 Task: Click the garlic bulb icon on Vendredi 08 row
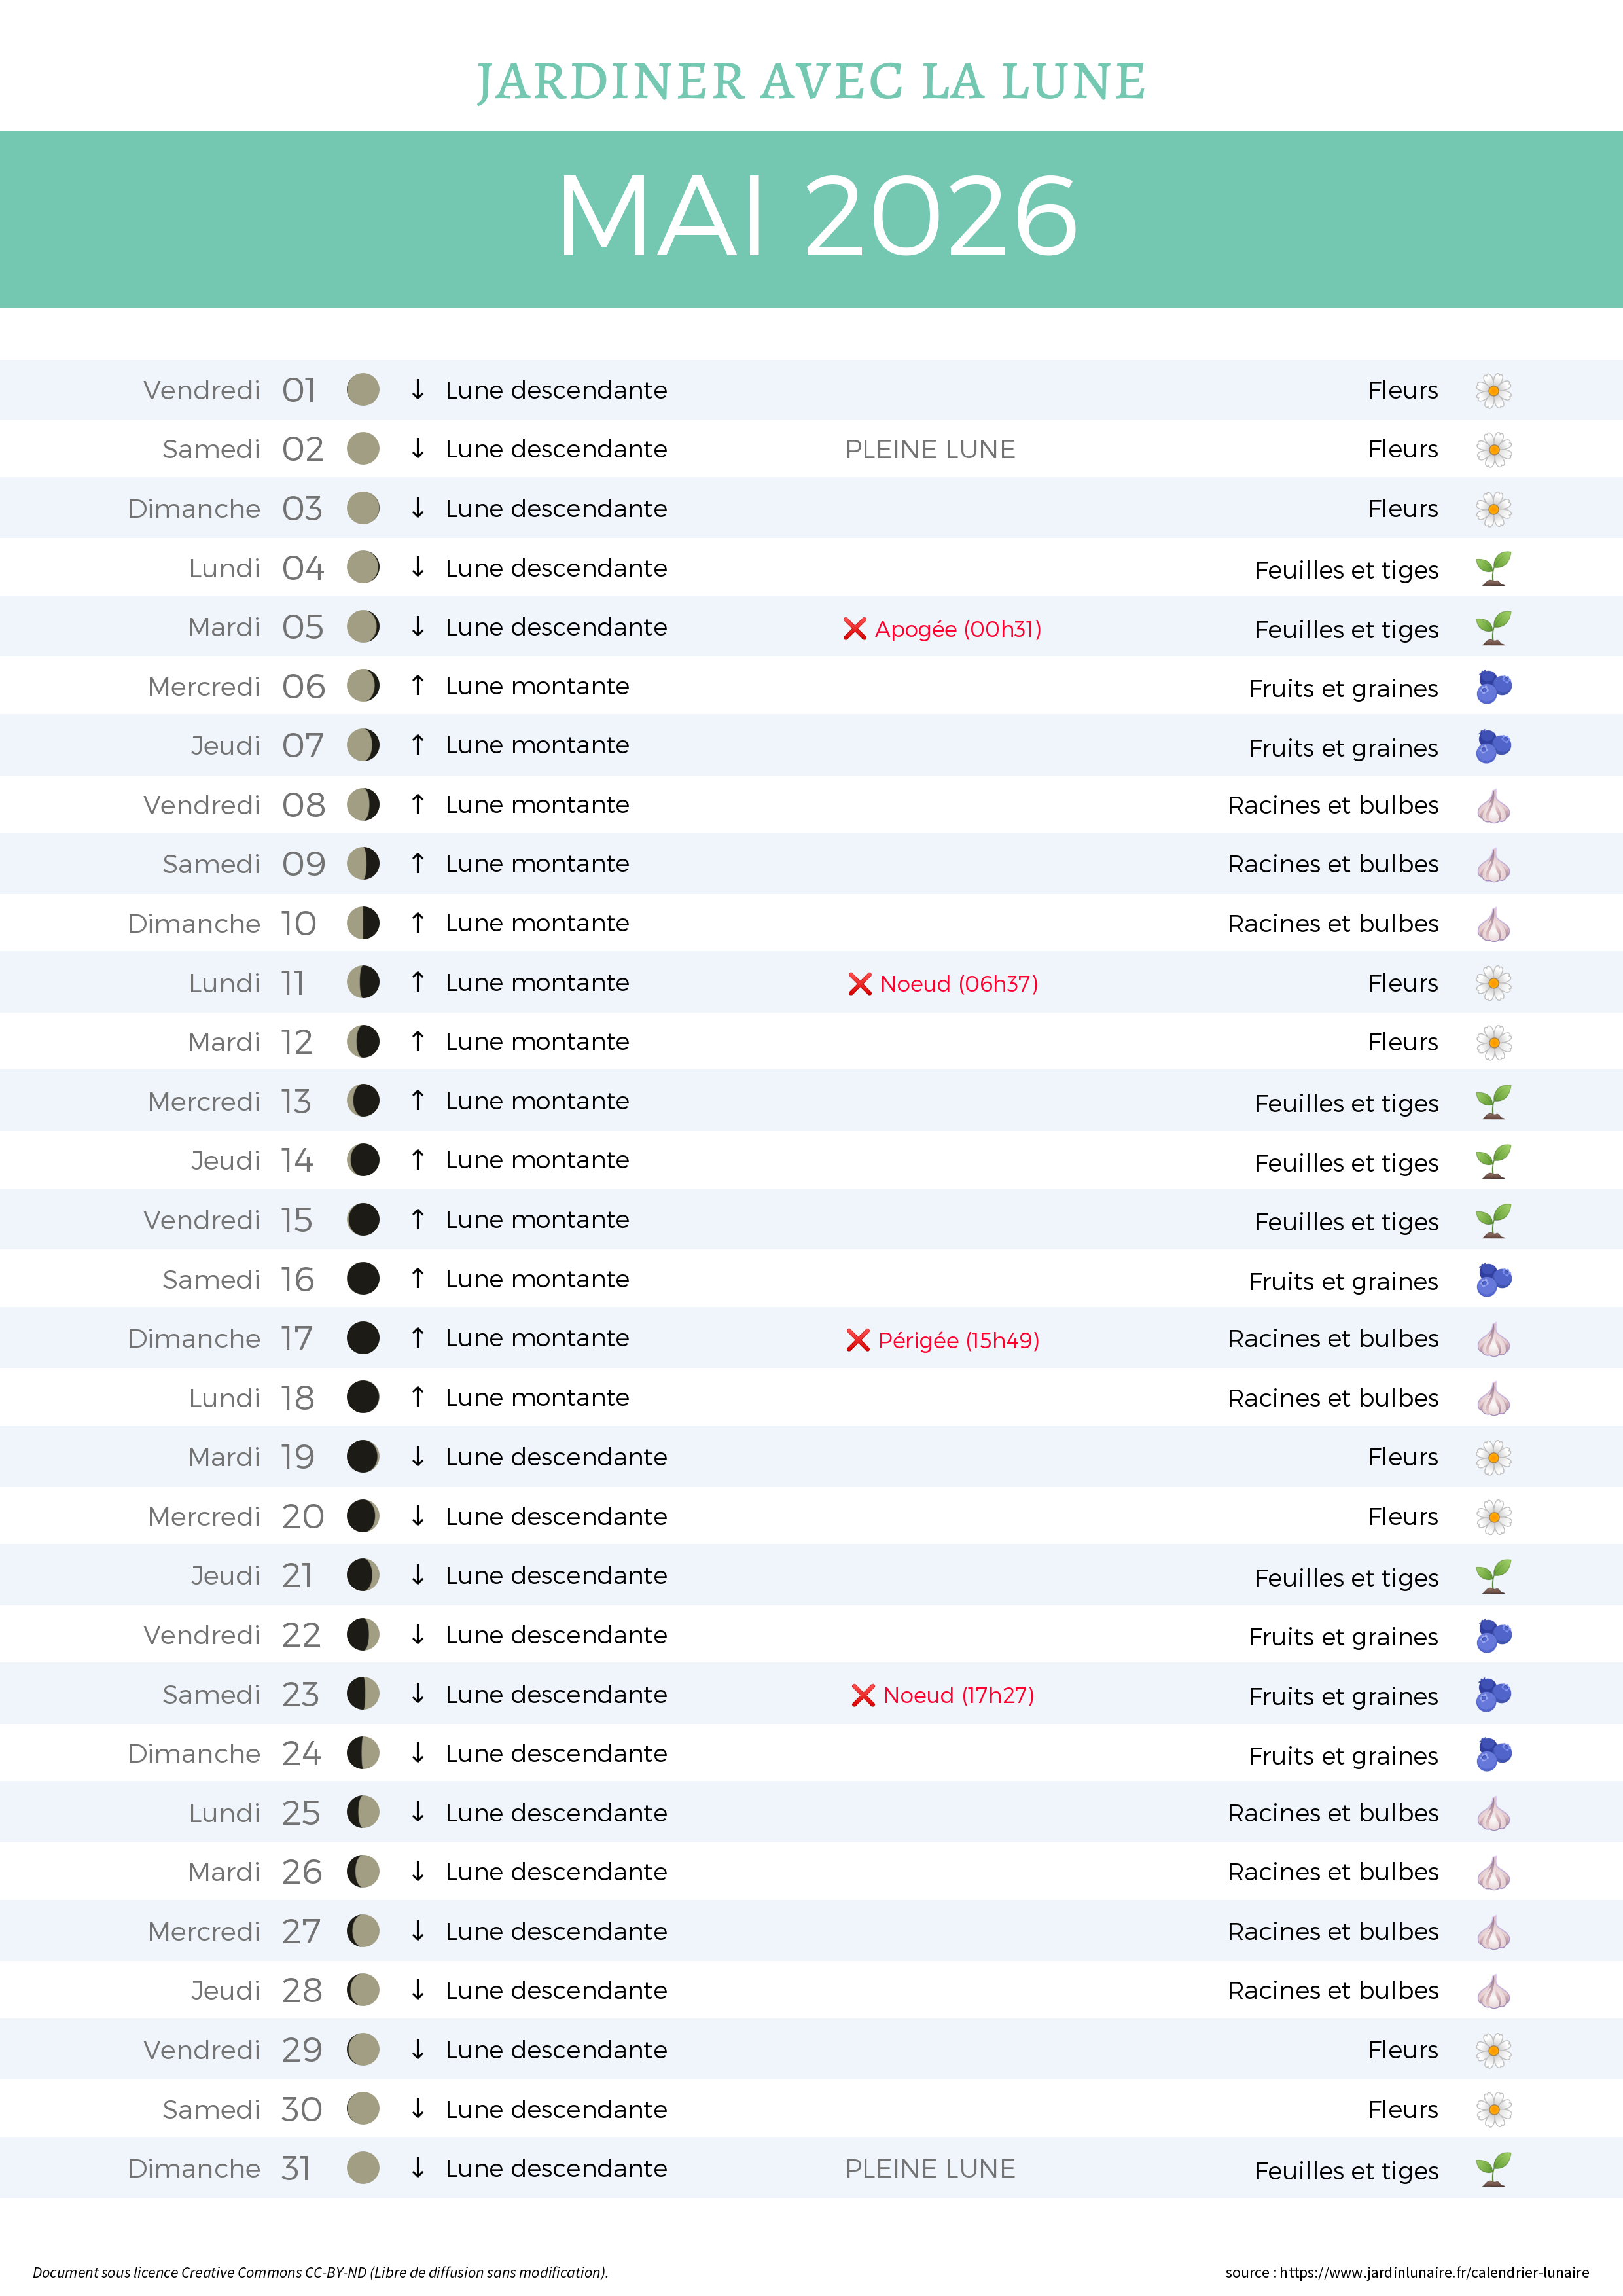(1493, 806)
